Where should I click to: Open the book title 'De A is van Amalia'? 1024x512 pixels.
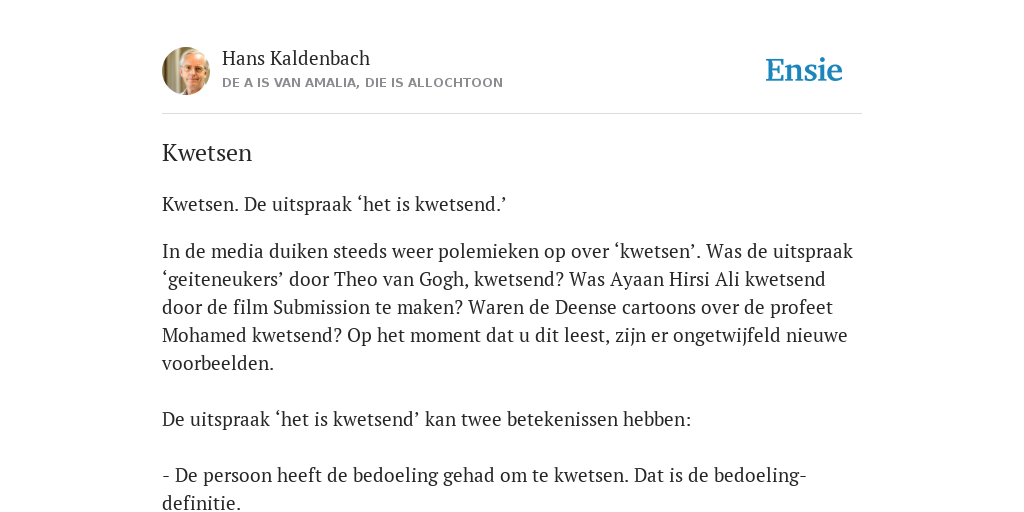pos(362,83)
